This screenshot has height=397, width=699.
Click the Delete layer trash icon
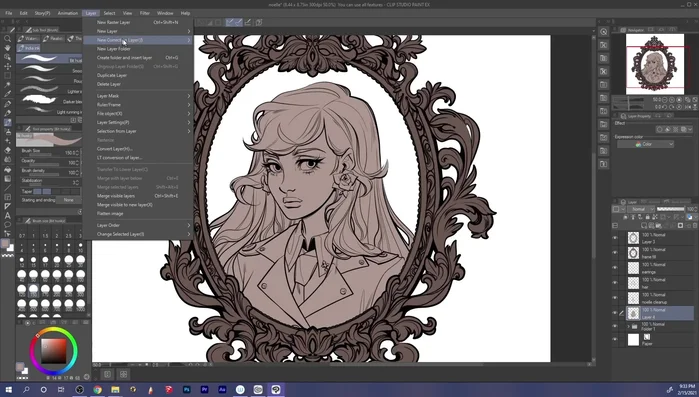tap(695, 226)
